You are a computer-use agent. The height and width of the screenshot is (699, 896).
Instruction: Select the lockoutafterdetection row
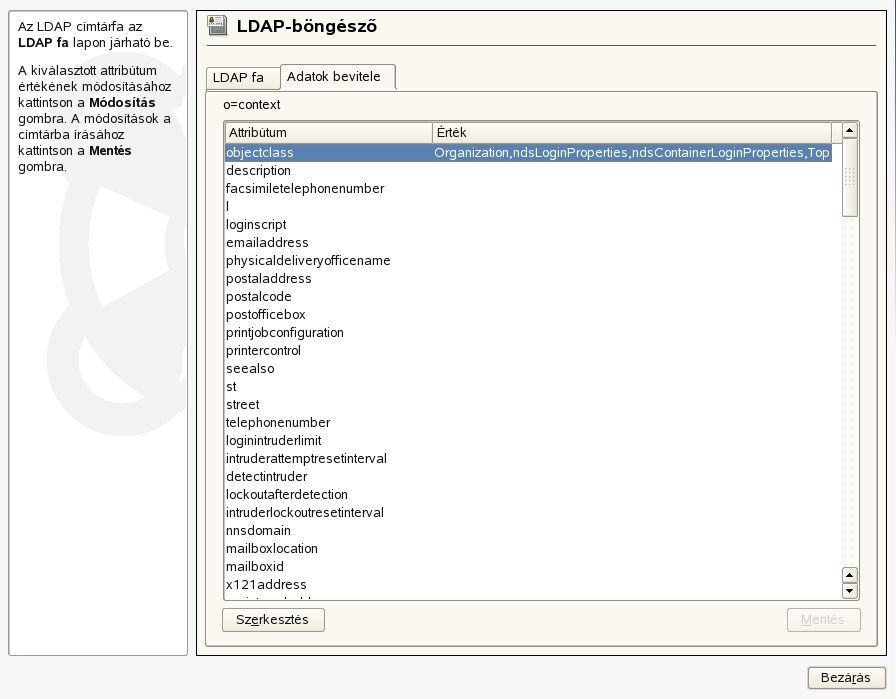click(x=528, y=495)
